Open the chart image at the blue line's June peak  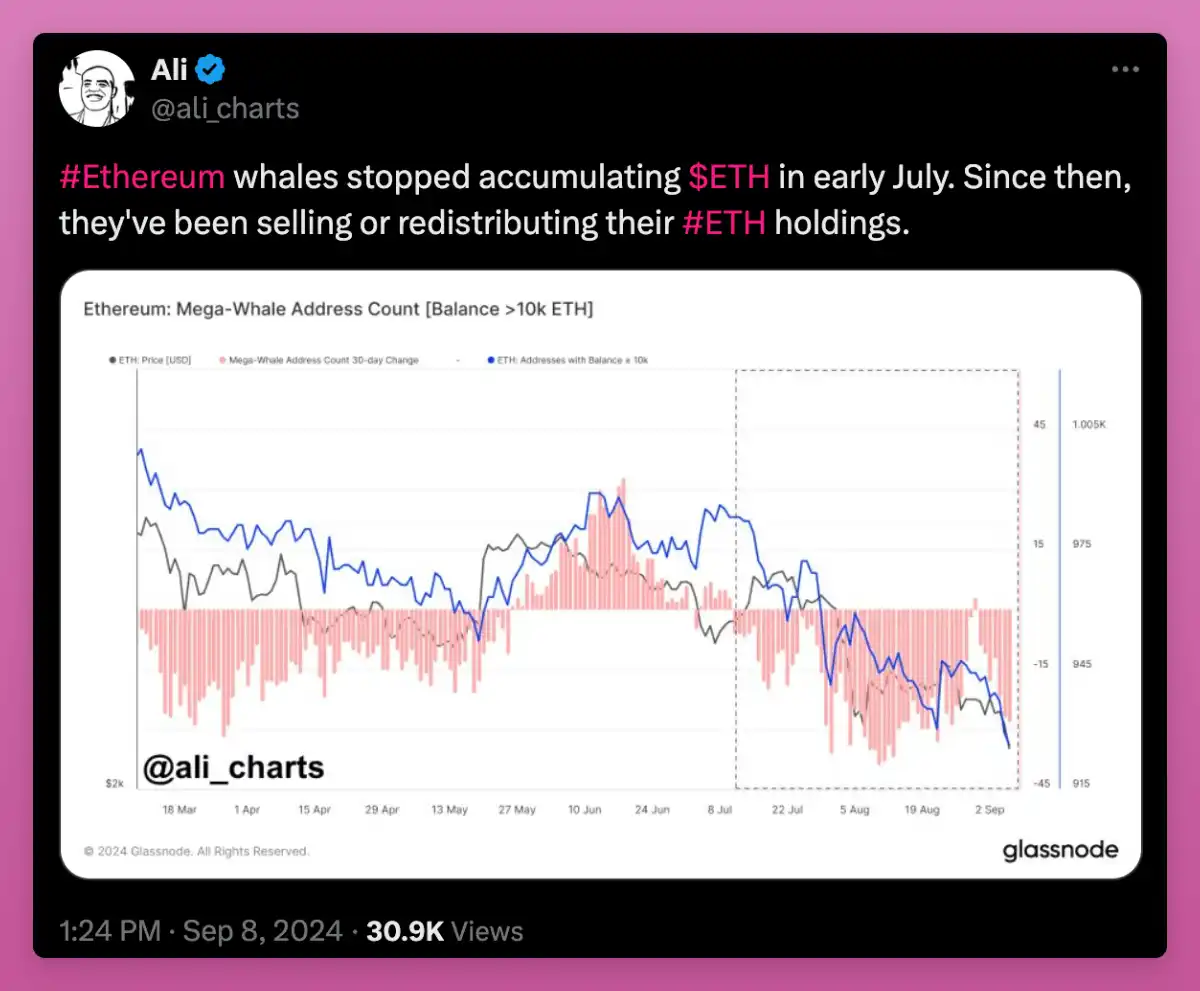[x=596, y=494]
